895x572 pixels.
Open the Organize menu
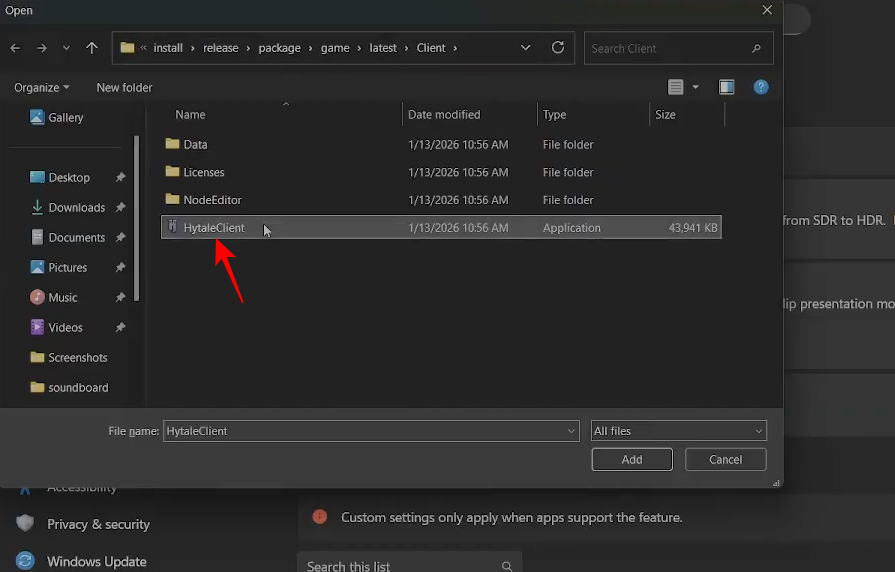point(42,88)
